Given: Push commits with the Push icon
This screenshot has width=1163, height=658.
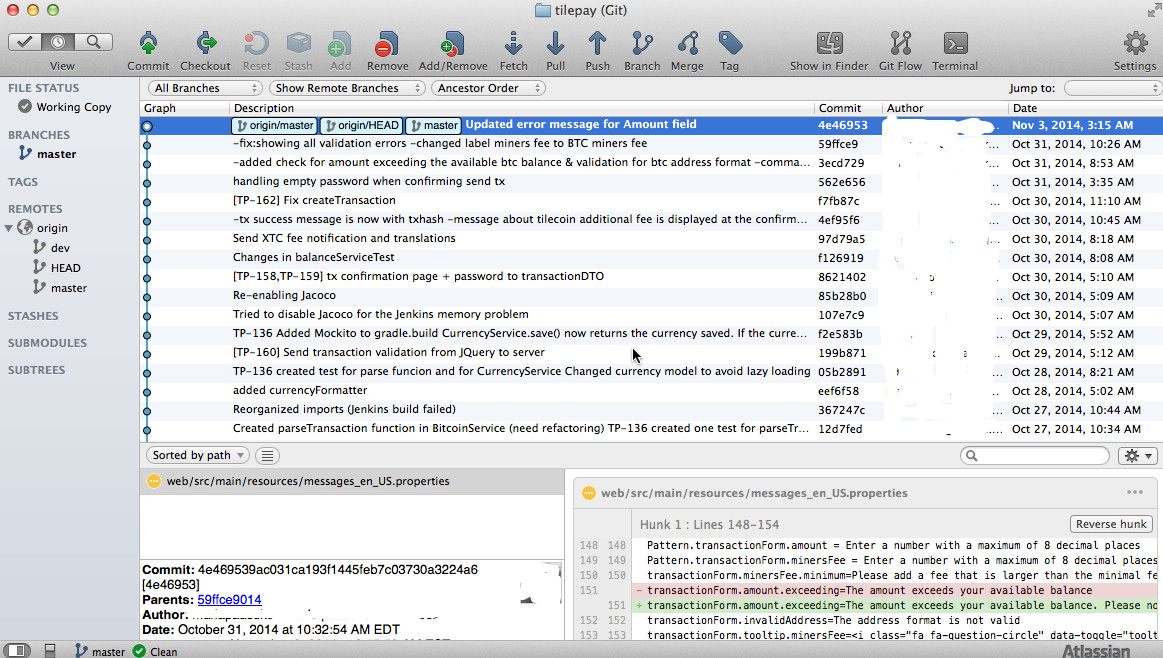Looking at the screenshot, I should pyautogui.click(x=597, y=44).
